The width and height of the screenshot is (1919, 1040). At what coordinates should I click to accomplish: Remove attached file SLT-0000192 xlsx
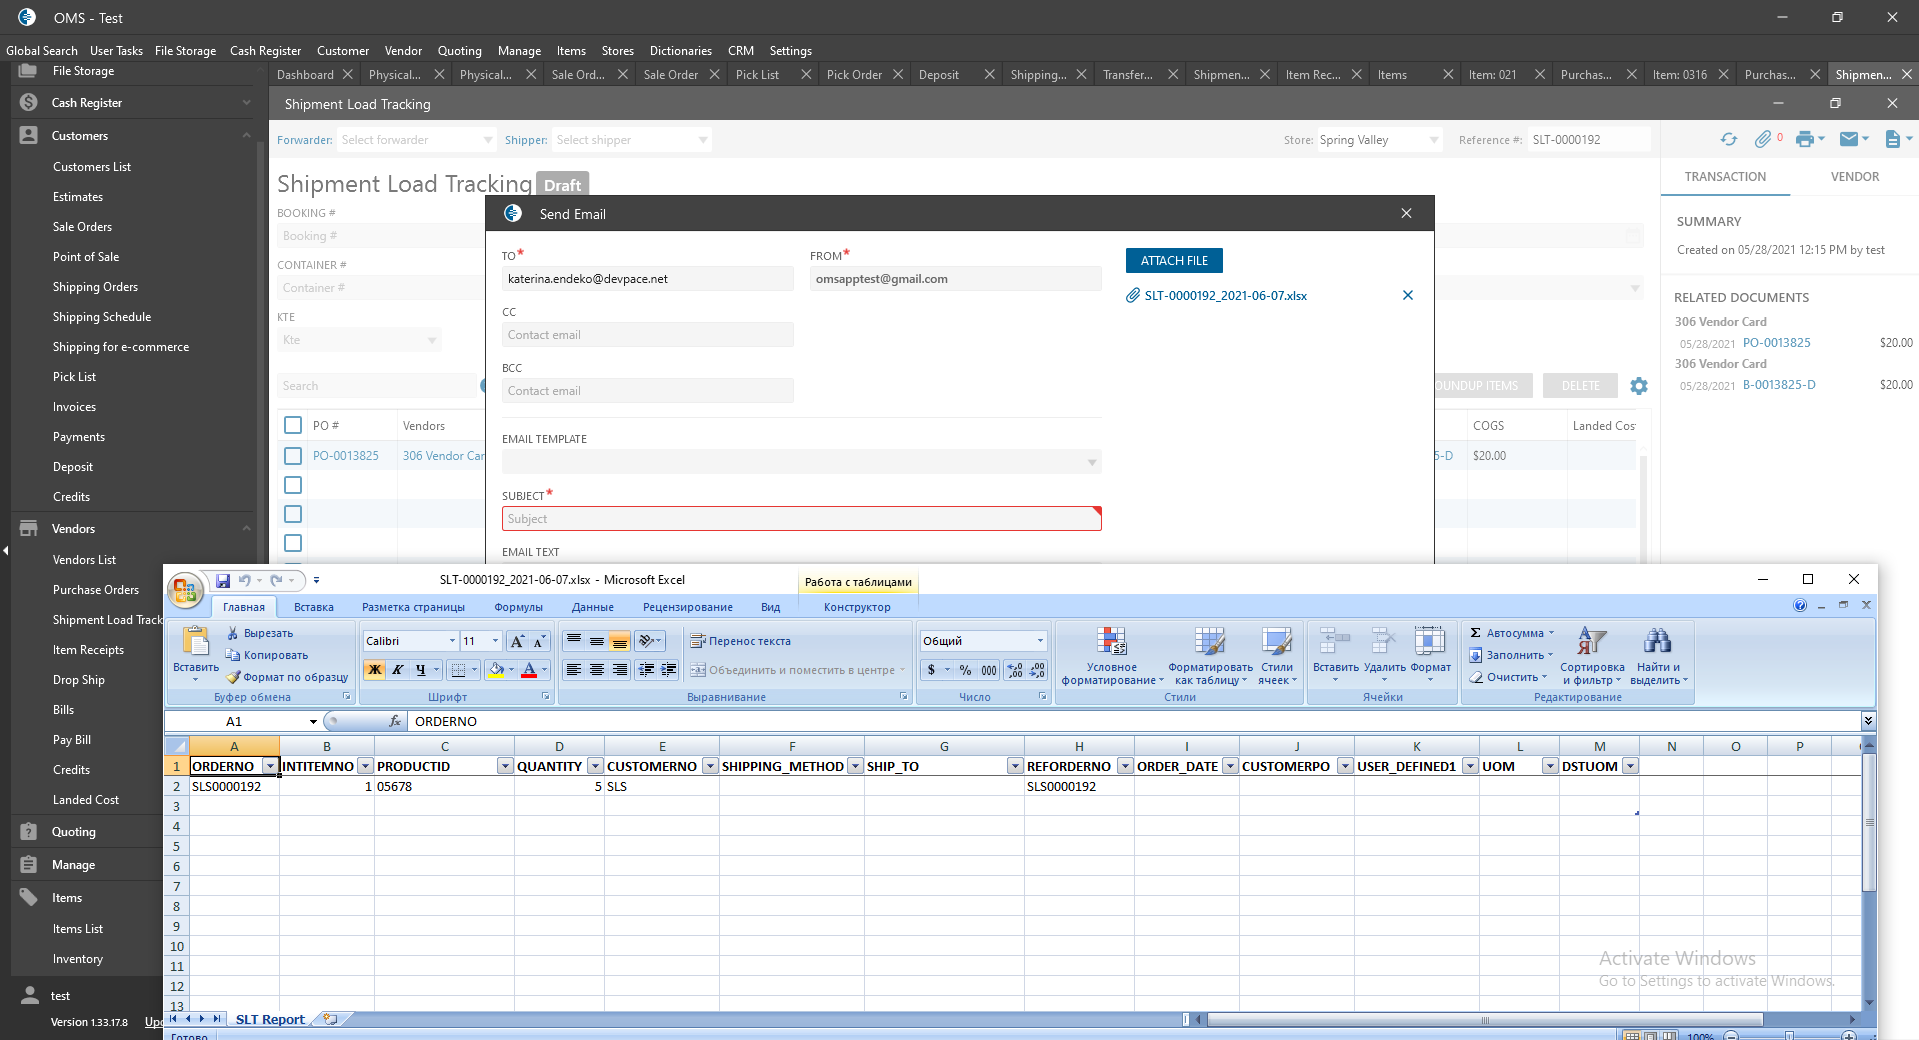tap(1407, 295)
